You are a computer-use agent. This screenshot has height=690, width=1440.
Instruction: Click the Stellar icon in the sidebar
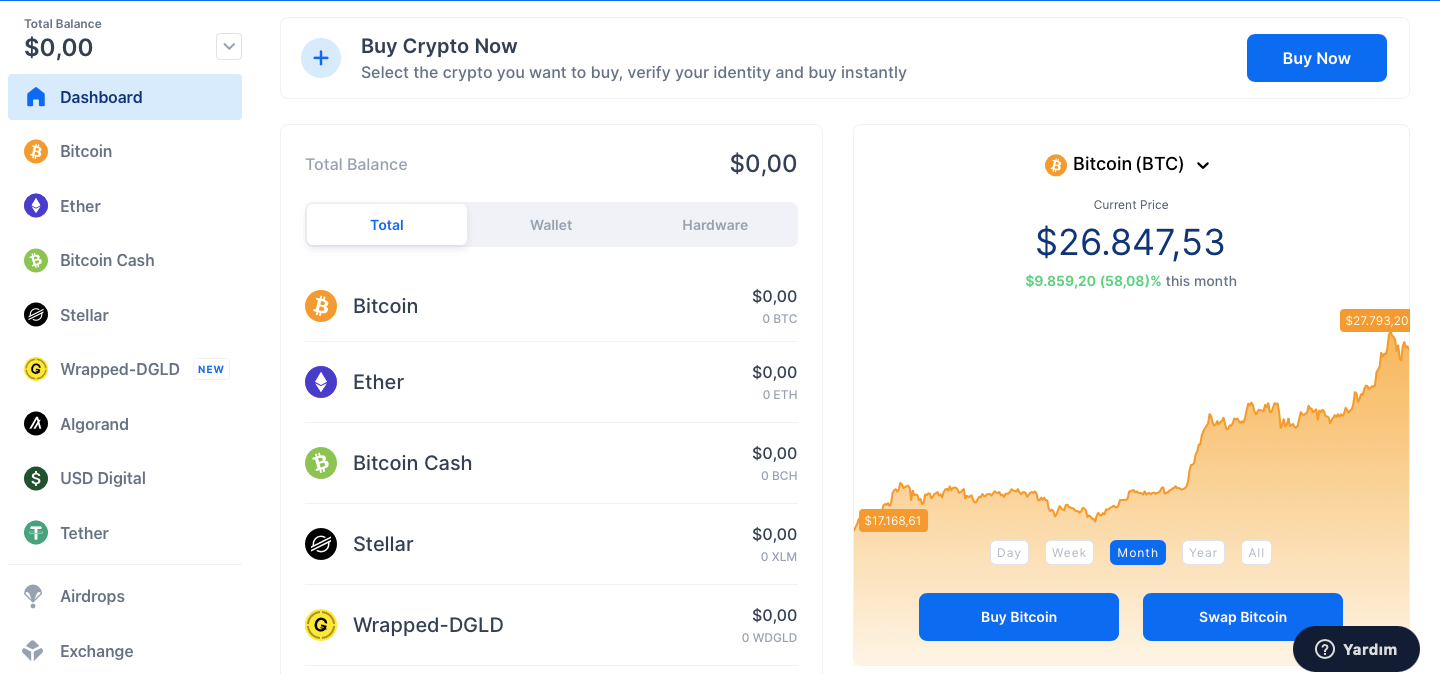point(36,315)
